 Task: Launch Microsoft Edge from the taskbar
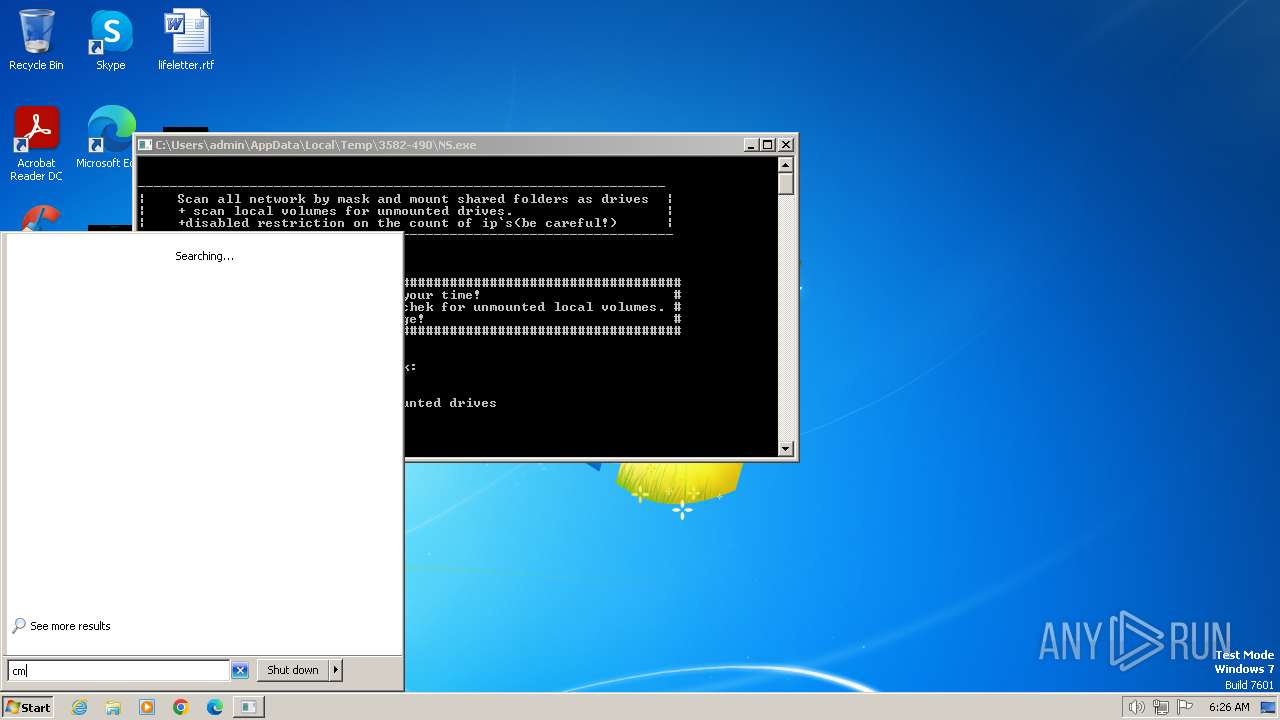point(214,707)
